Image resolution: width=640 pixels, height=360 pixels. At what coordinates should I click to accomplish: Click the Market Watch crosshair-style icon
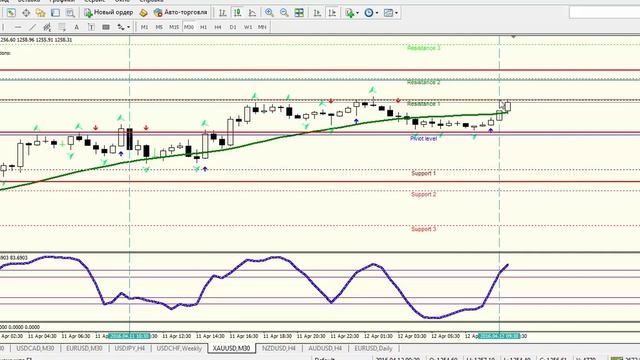(26, 13)
